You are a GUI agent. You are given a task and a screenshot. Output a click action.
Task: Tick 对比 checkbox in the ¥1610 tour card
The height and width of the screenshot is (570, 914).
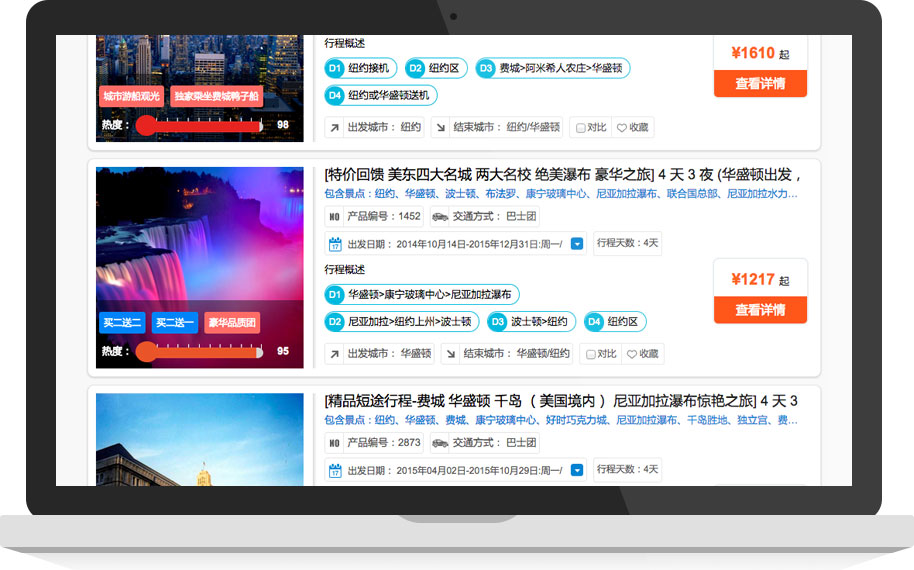tap(581, 128)
